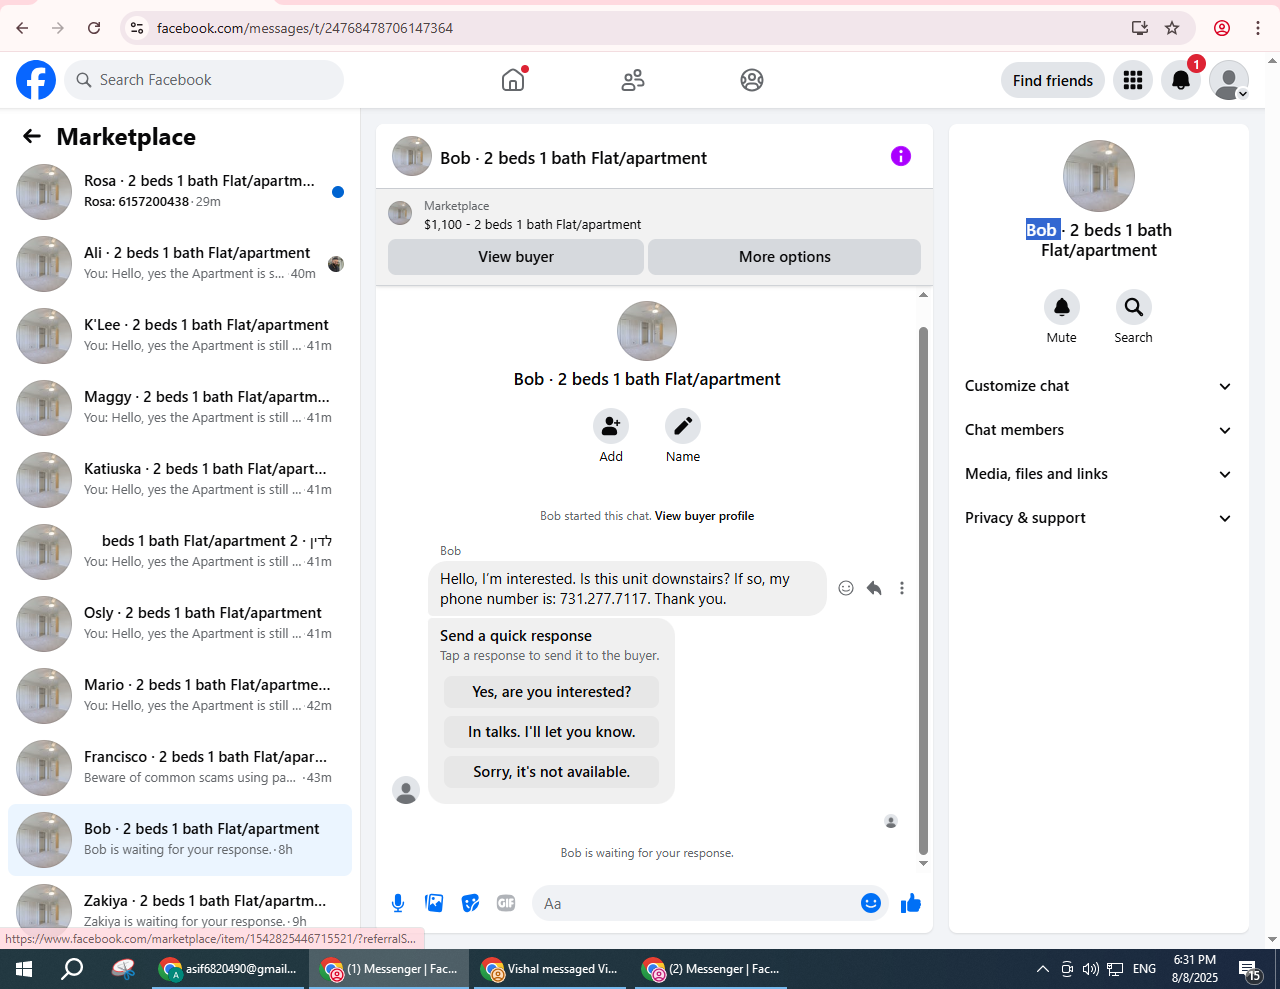This screenshot has height=989, width=1280.
Task: Switch to '(1) Messenger' taskbar window
Action: point(389,969)
